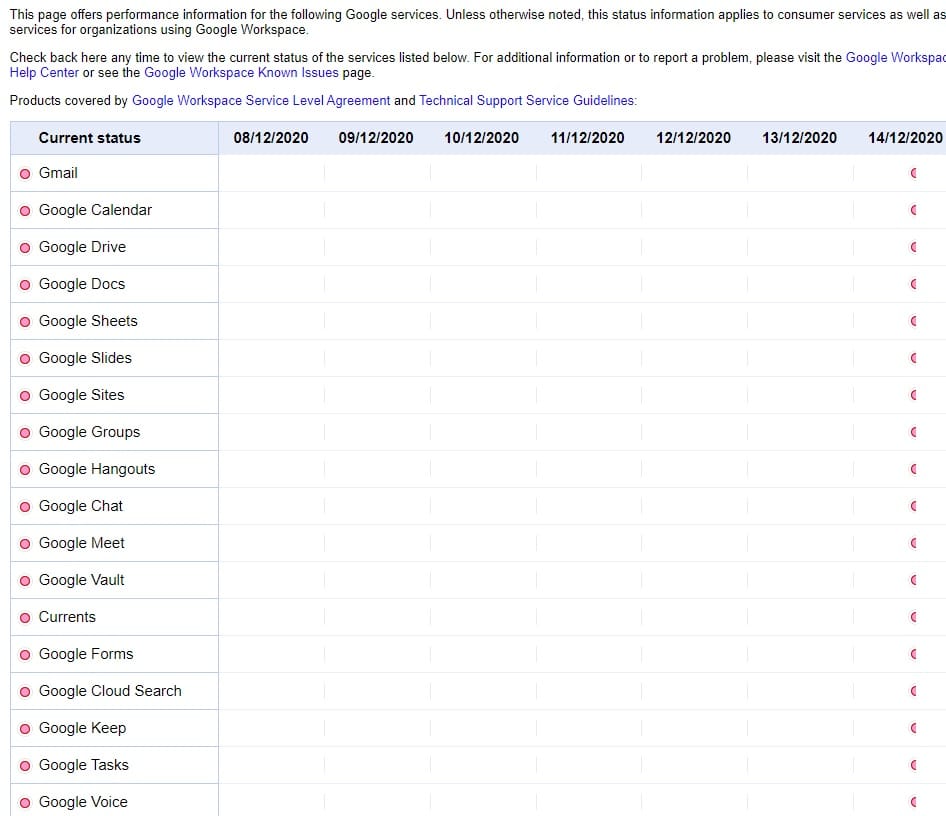Select the Google Keep service name

pos(82,728)
